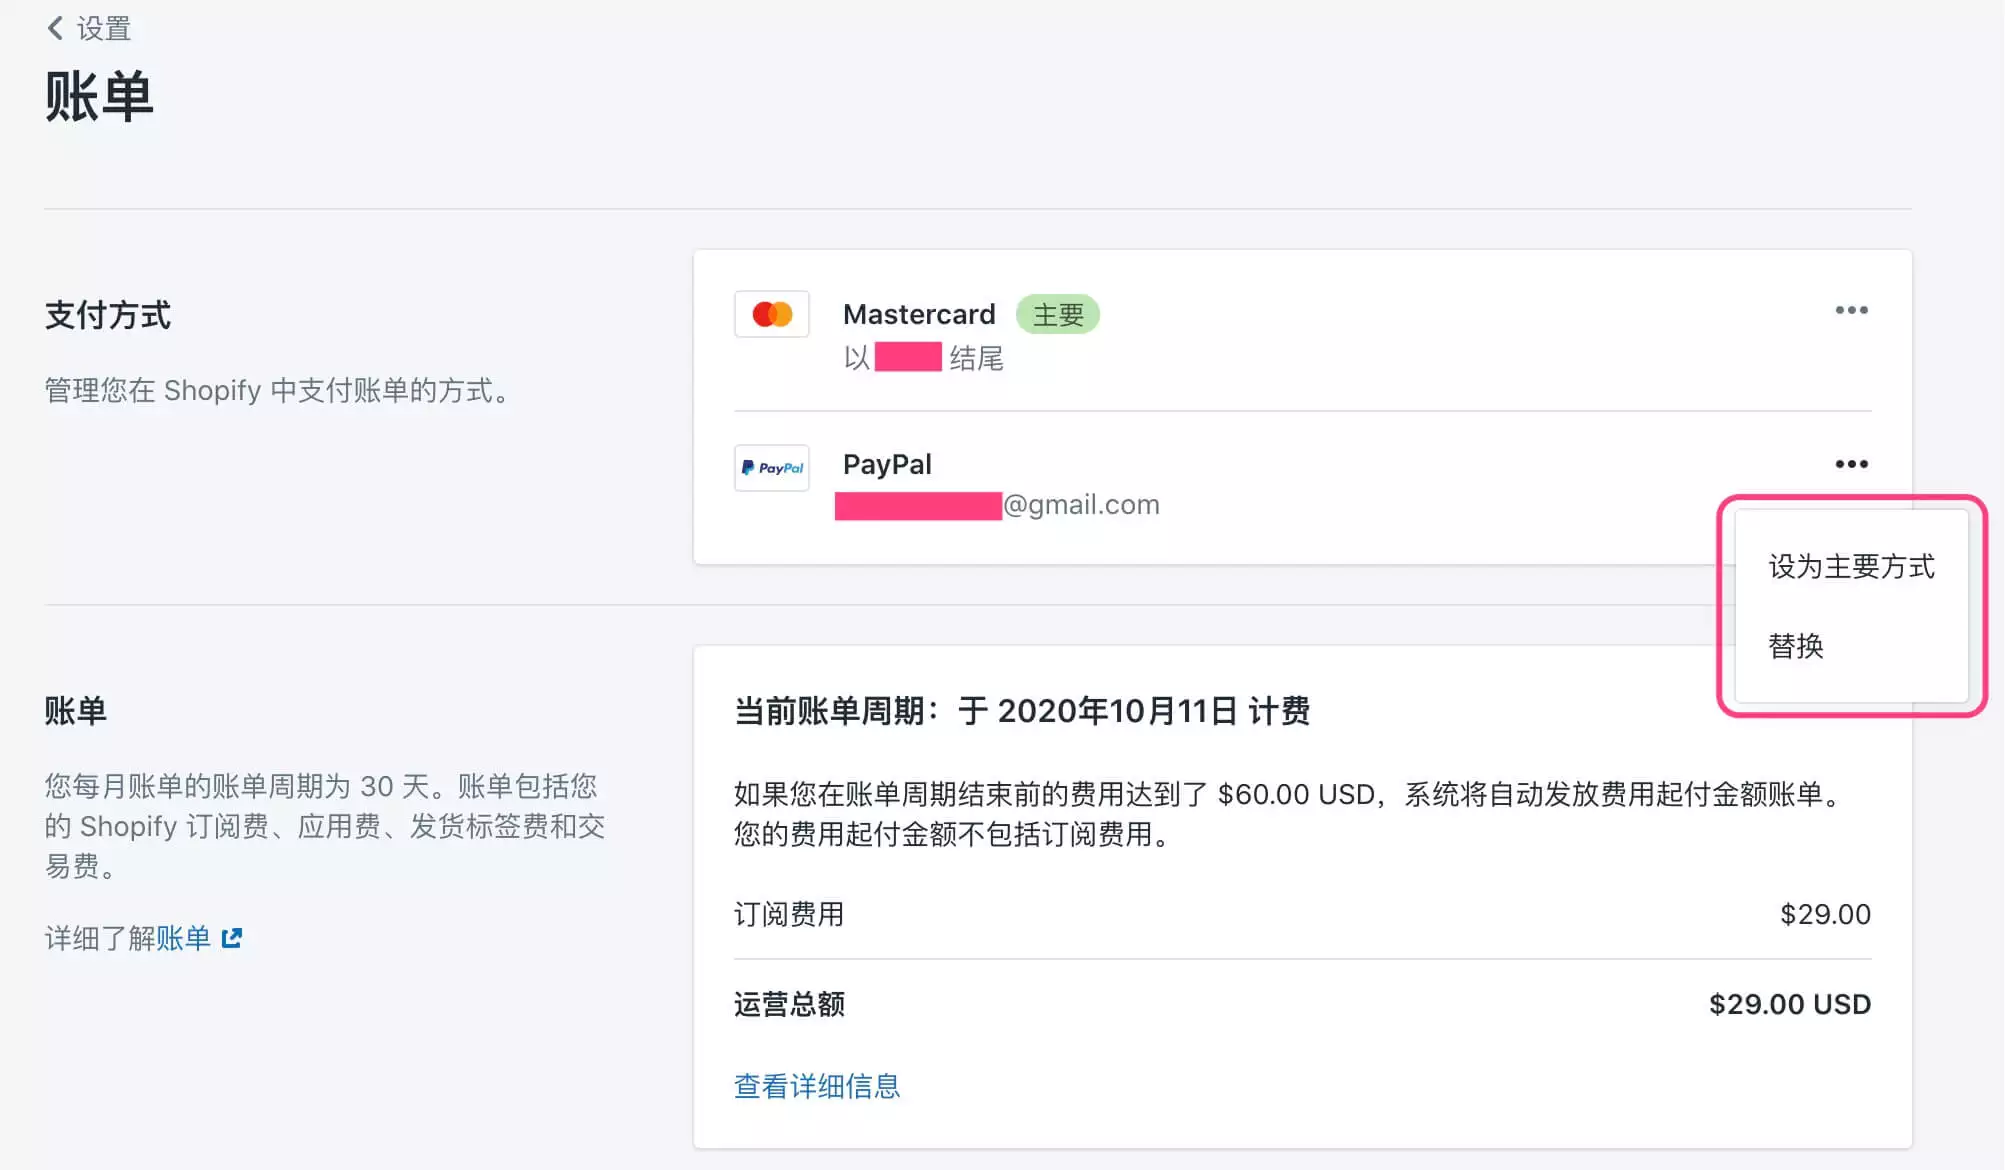Click the 运营总额 $29.00 USD total

pyautogui.click(x=1789, y=1004)
